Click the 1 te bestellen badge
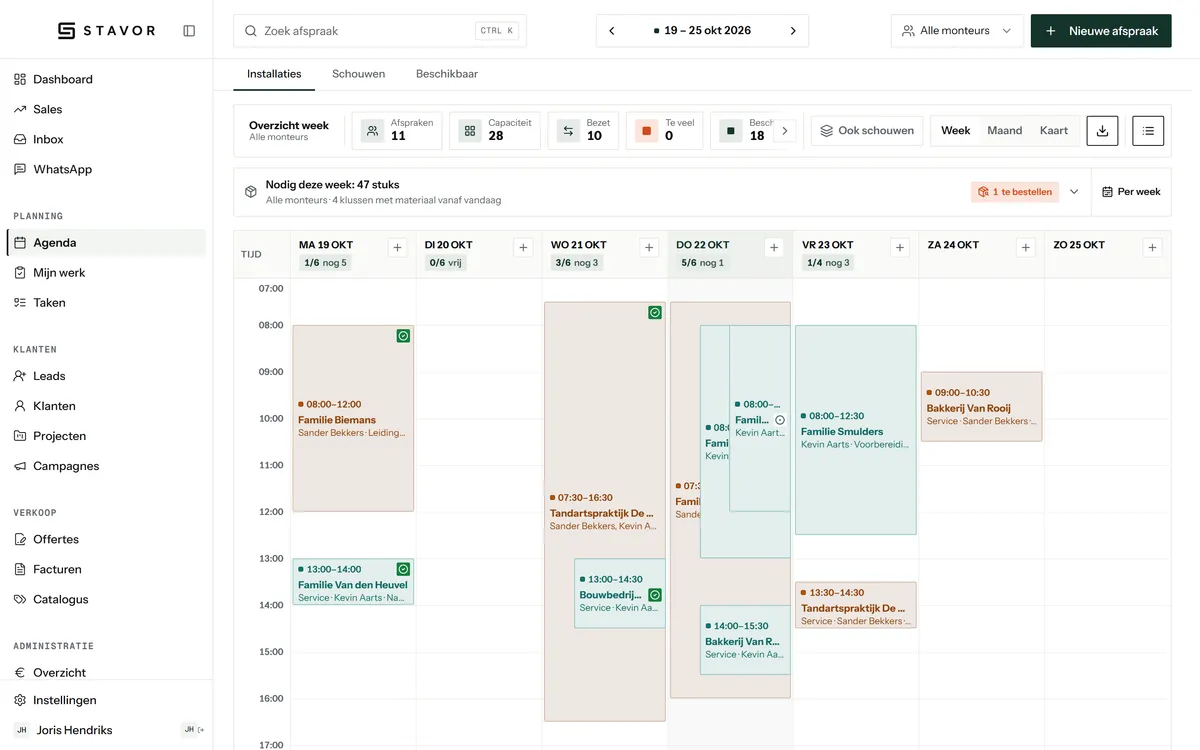Image resolution: width=1200 pixels, height=750 pixels. pyautogui.click(x=1015, y=192)
